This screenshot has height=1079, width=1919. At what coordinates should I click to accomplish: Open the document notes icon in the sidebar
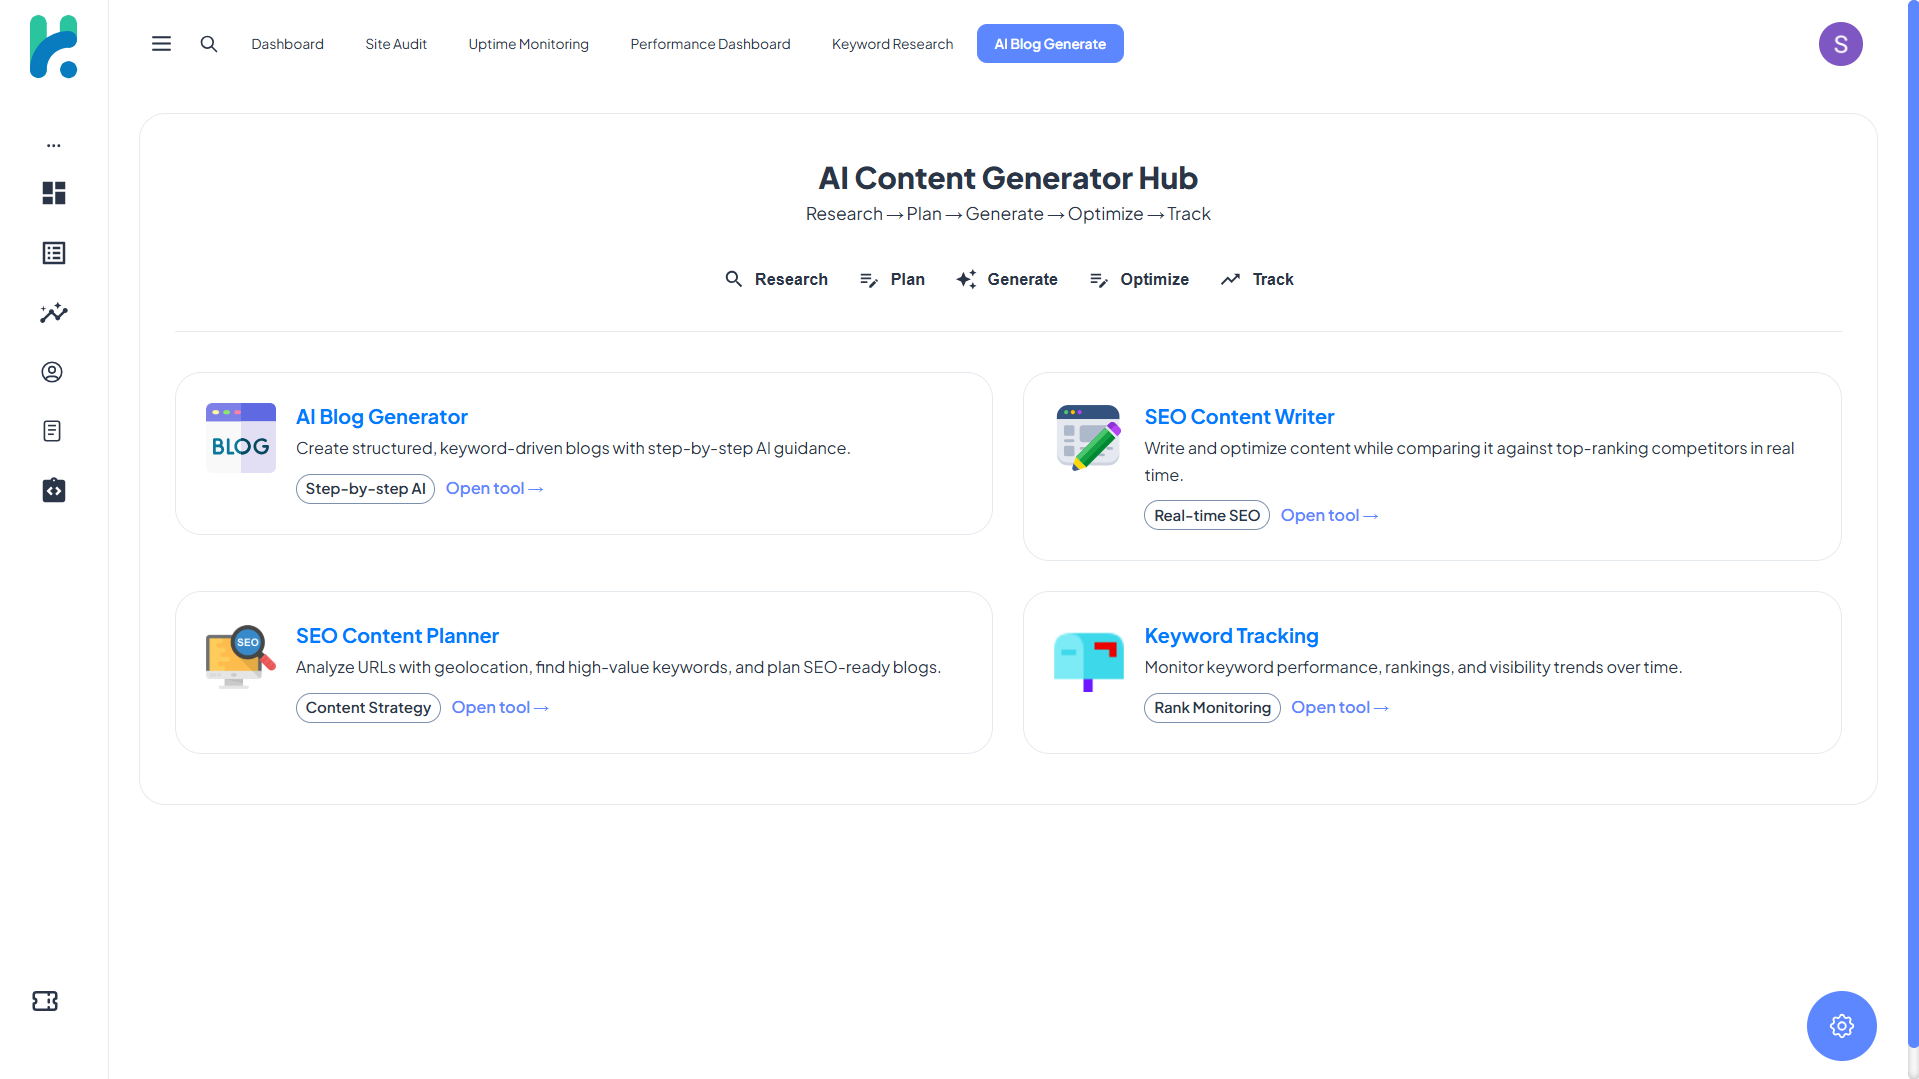point(53,430)
